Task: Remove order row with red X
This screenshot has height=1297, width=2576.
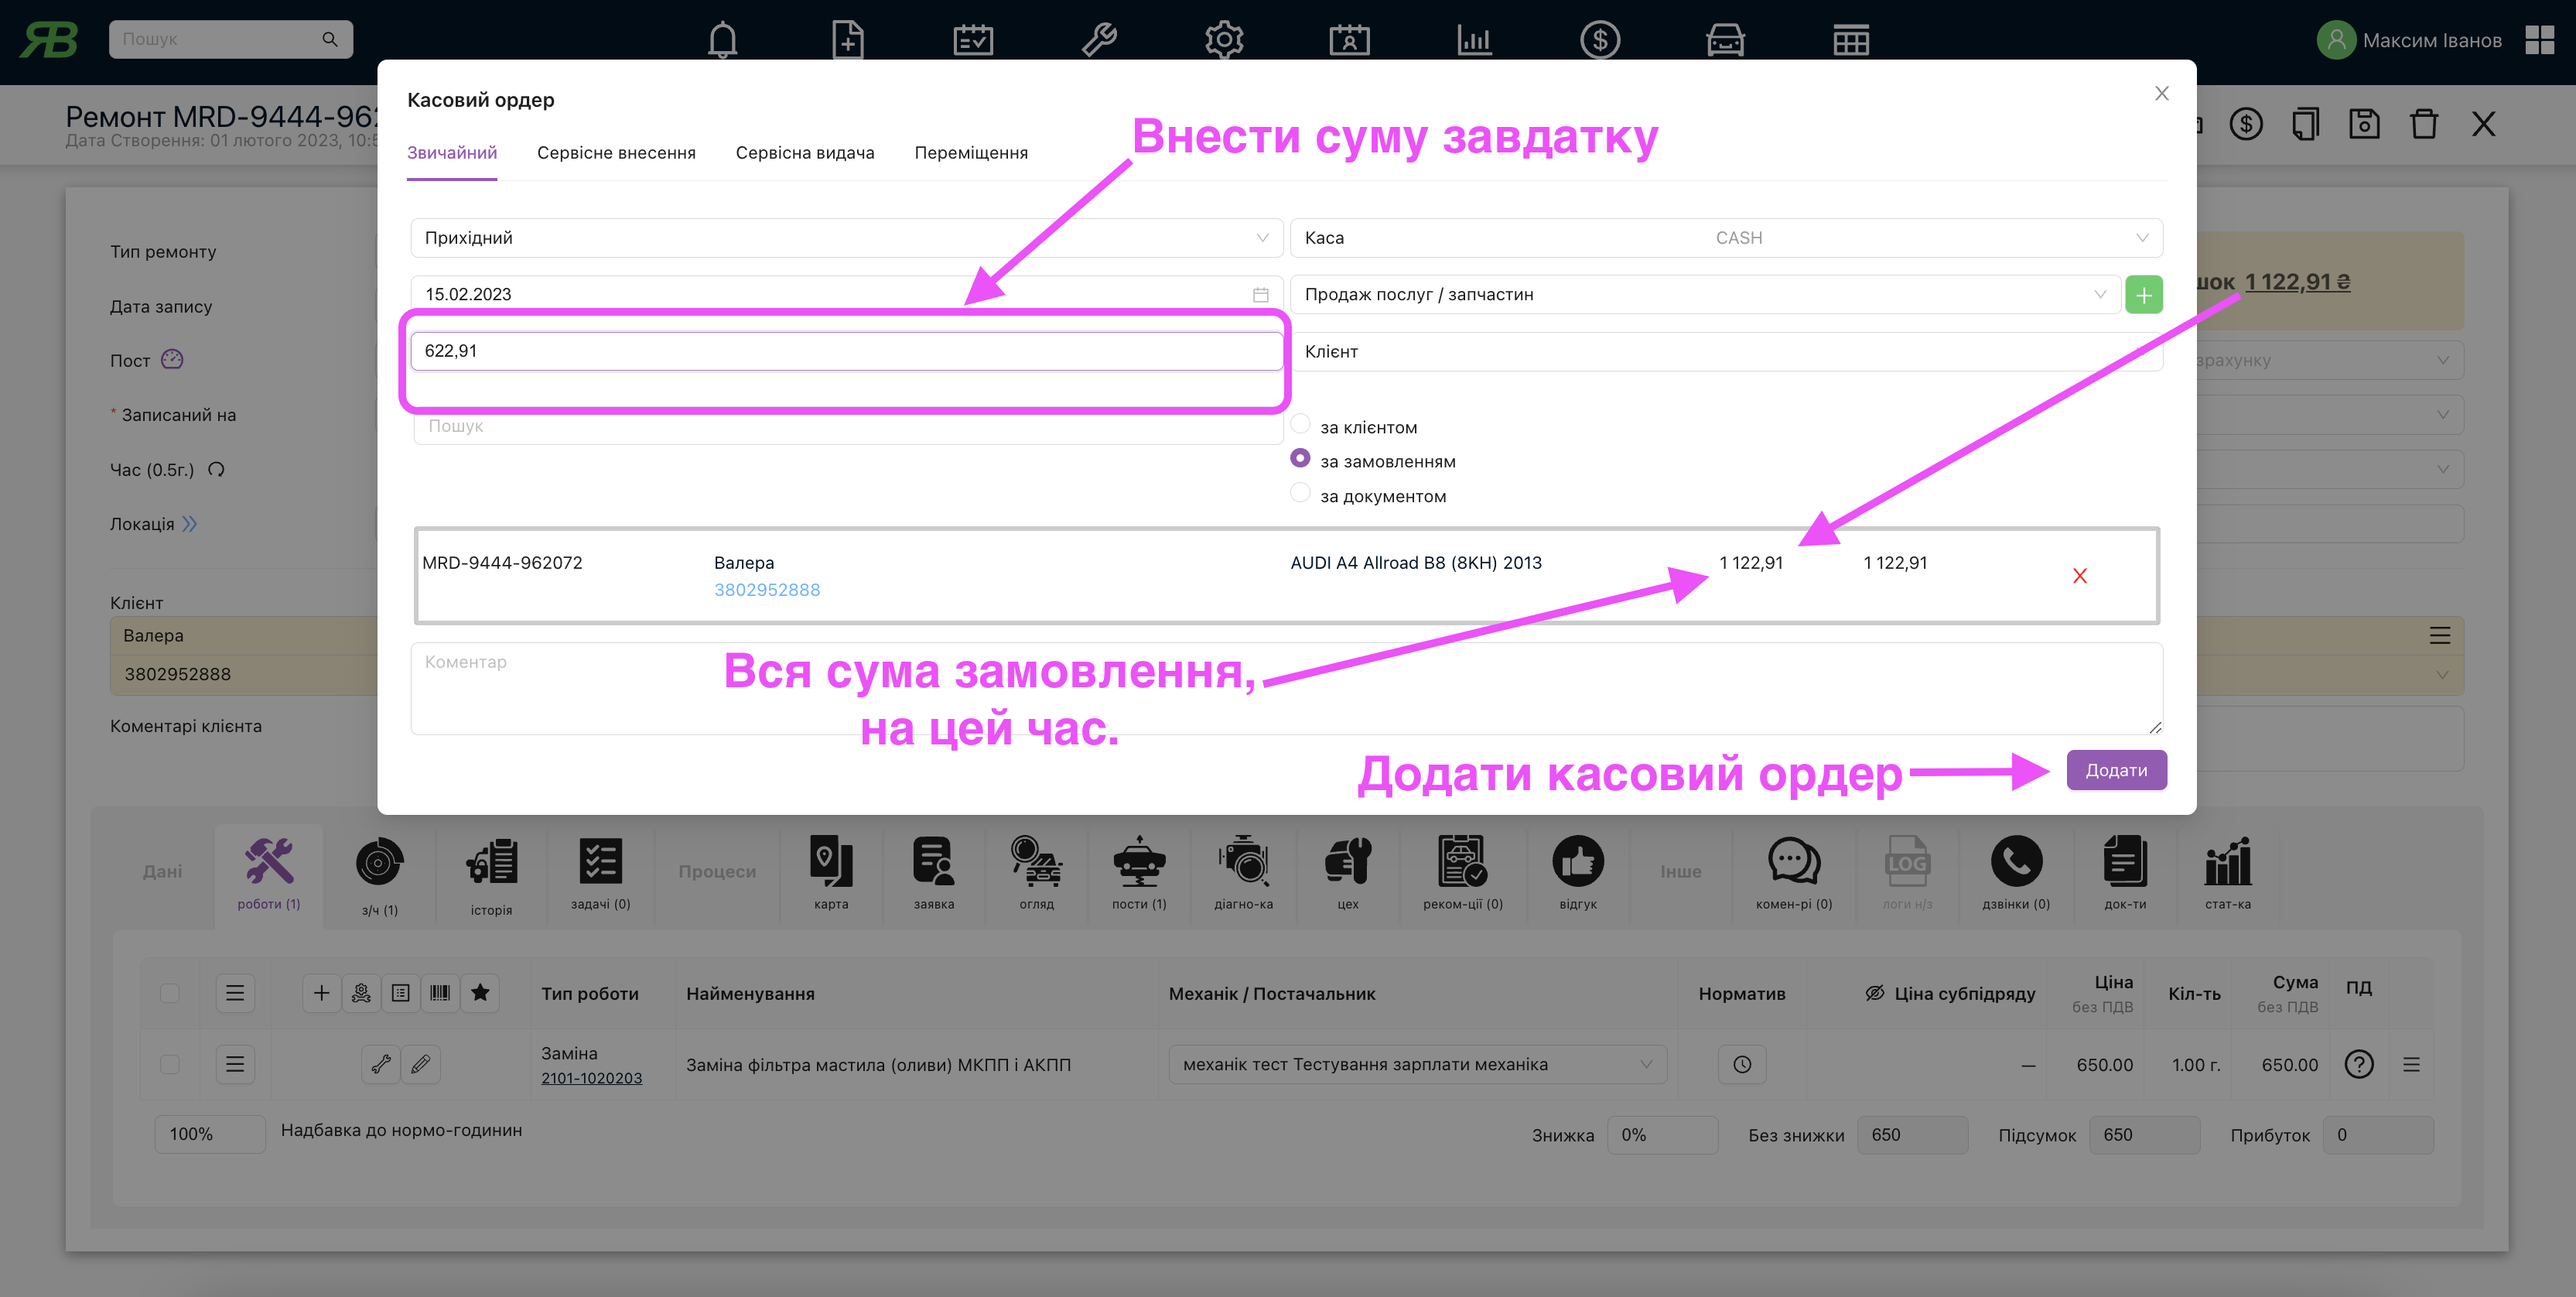Action: [2080, 576]
